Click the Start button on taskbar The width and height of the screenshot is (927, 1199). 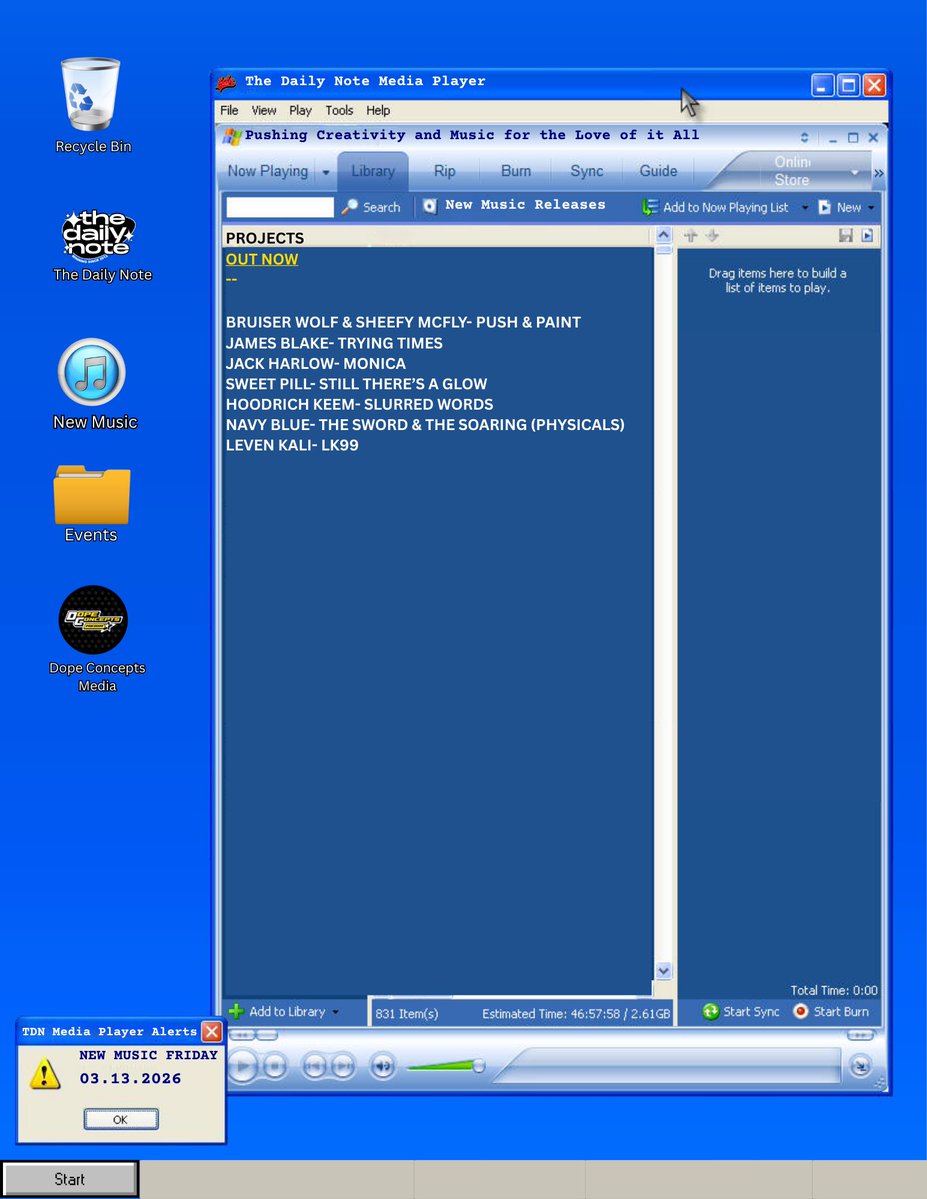coord(70,1179)
